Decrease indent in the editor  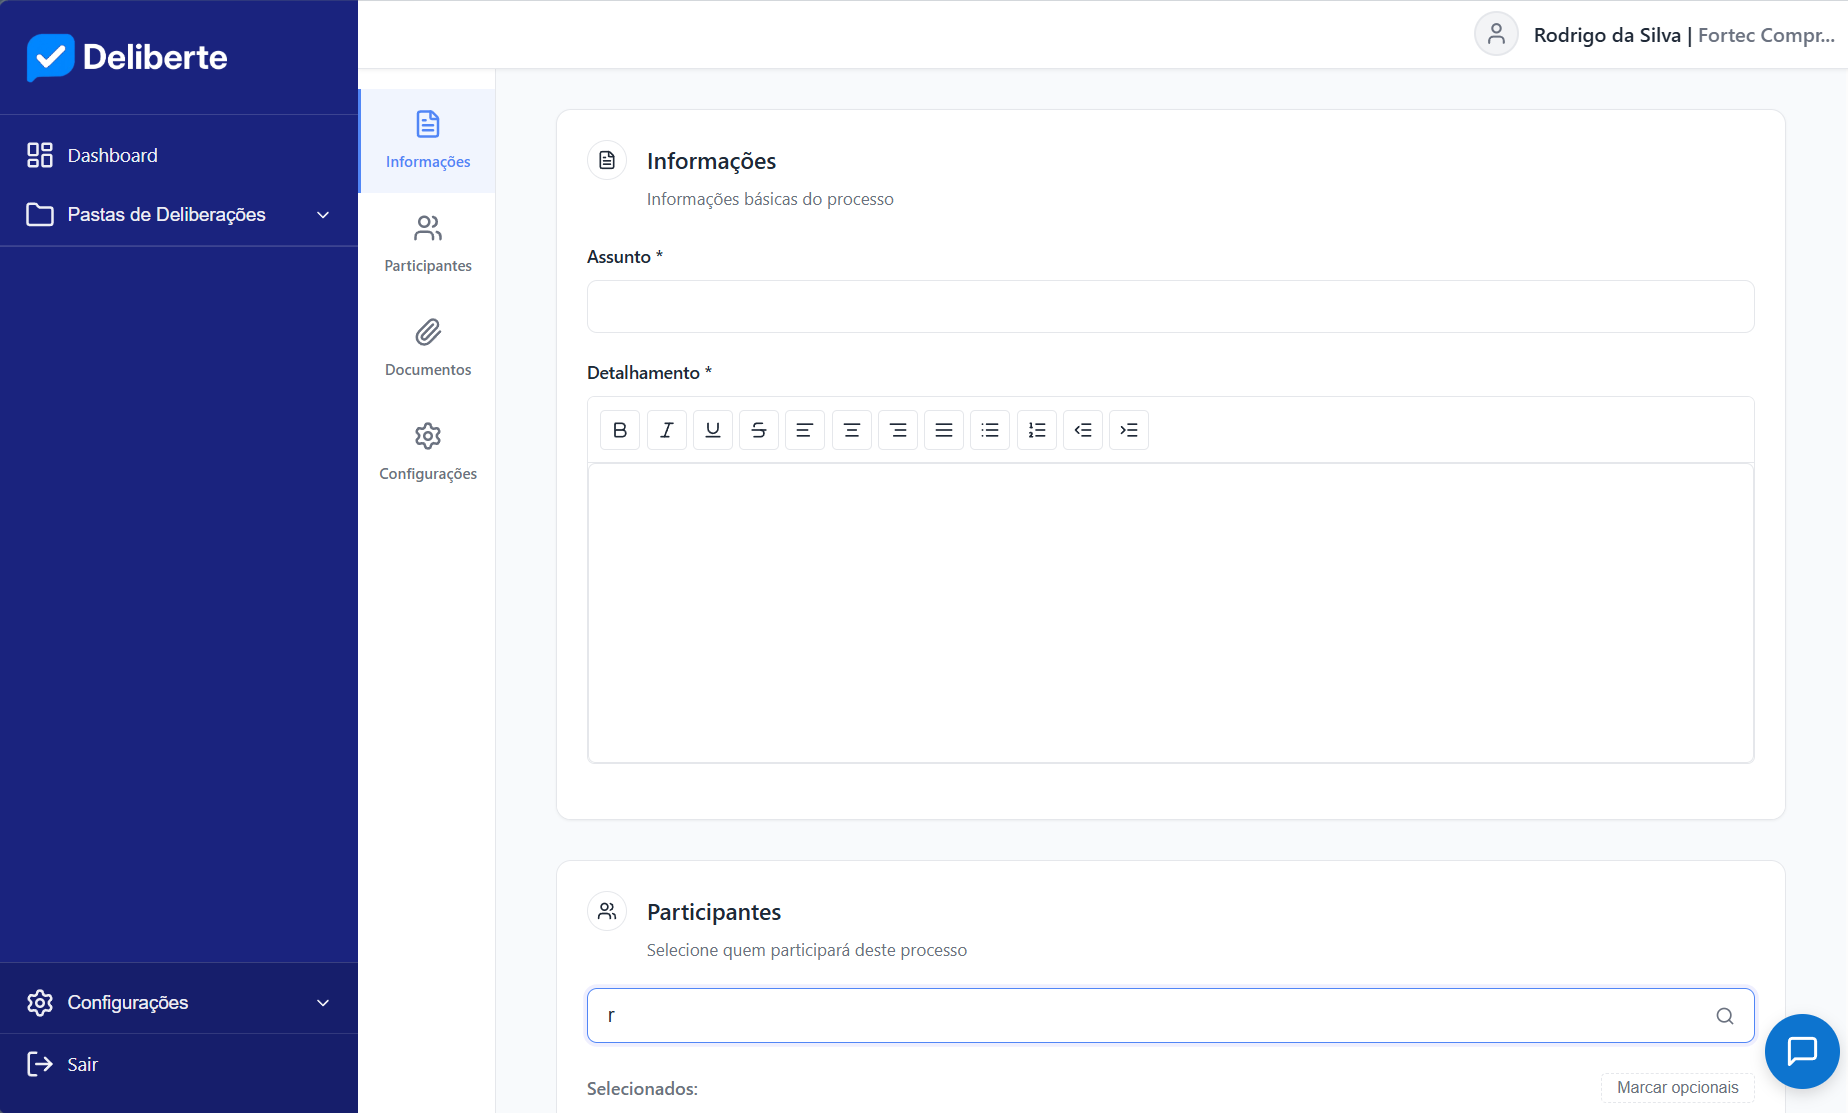[1083, 430]
